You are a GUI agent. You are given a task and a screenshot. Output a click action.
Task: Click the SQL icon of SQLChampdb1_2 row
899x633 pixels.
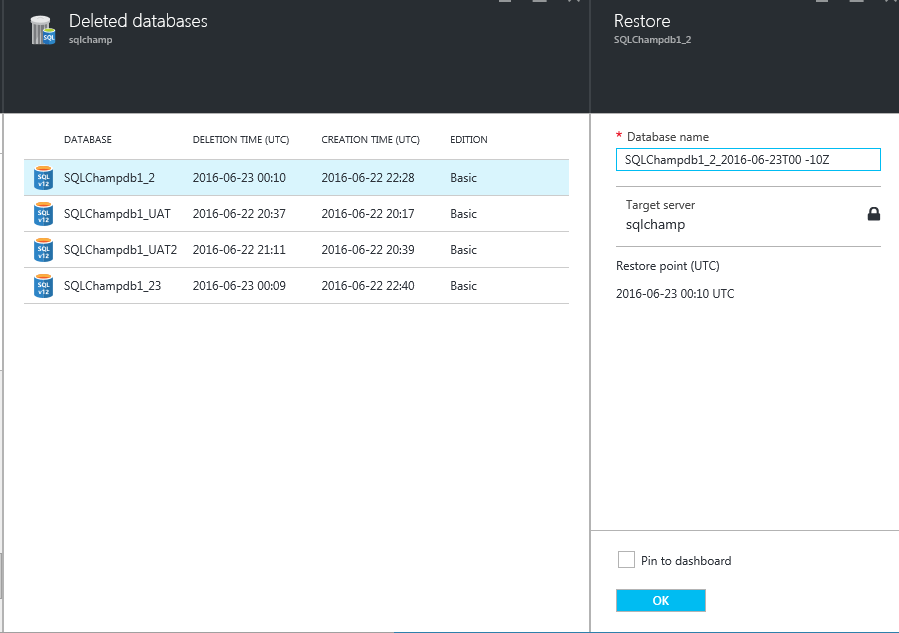tap(44, 178)
